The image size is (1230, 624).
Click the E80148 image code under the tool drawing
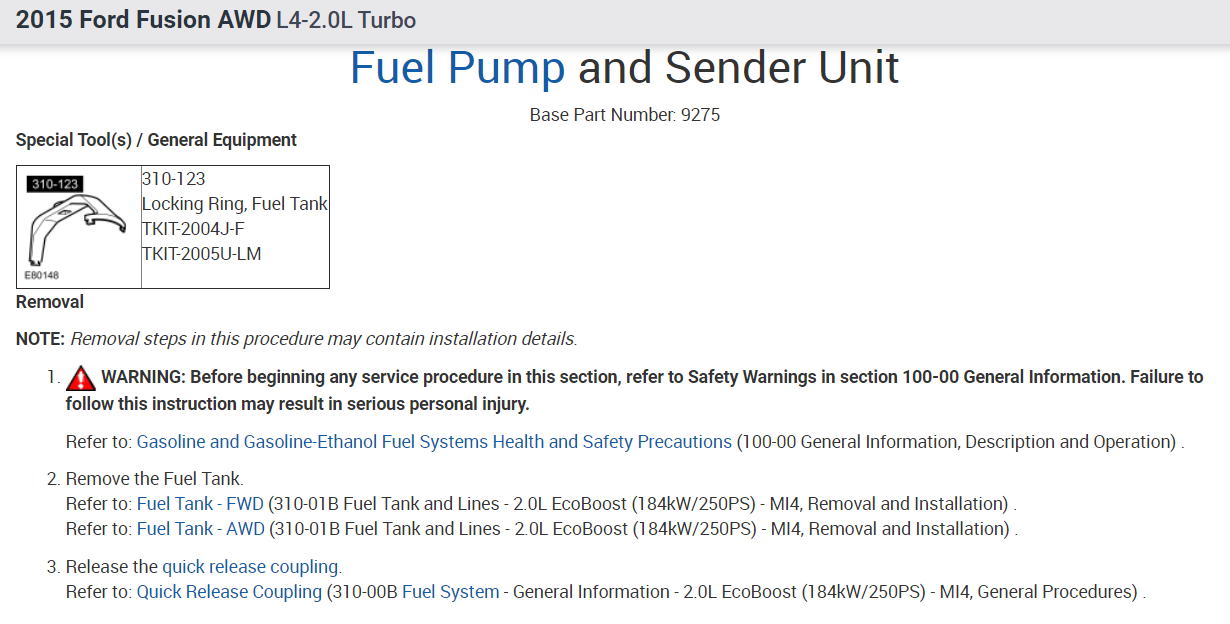41,274
